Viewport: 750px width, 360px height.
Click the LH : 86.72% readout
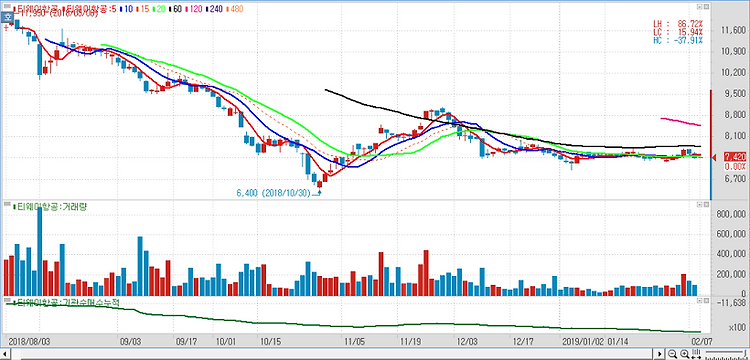pyautogui.click(x=678, y=23)
